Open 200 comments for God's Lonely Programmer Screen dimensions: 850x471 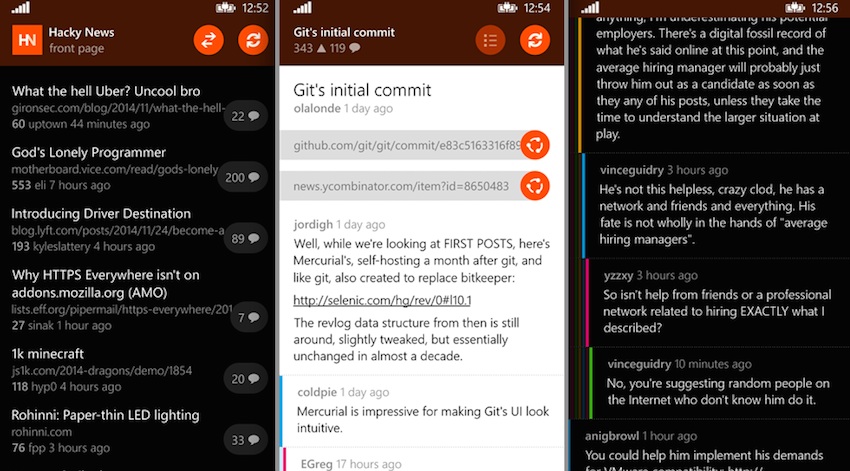coord(242,177)
